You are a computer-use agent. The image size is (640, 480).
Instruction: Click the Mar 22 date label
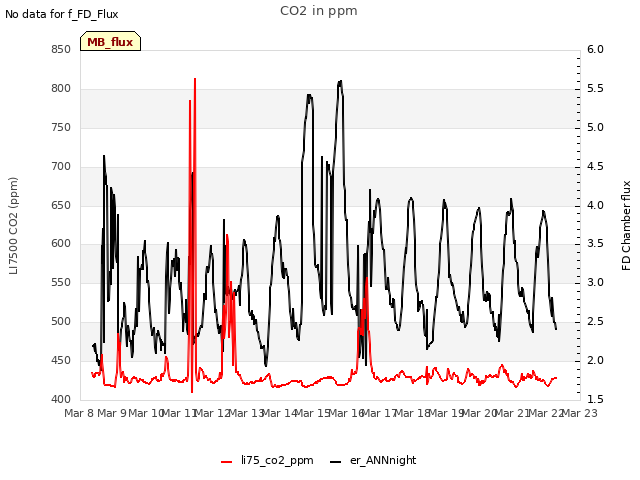pos(546,413)
